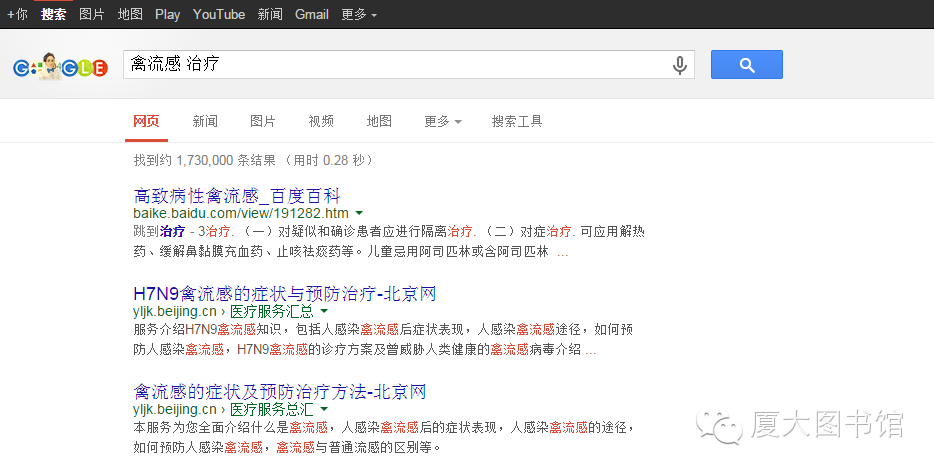934x472 pixels.
Task: Open 图片 in the top black bar
Action: [92, 14]
